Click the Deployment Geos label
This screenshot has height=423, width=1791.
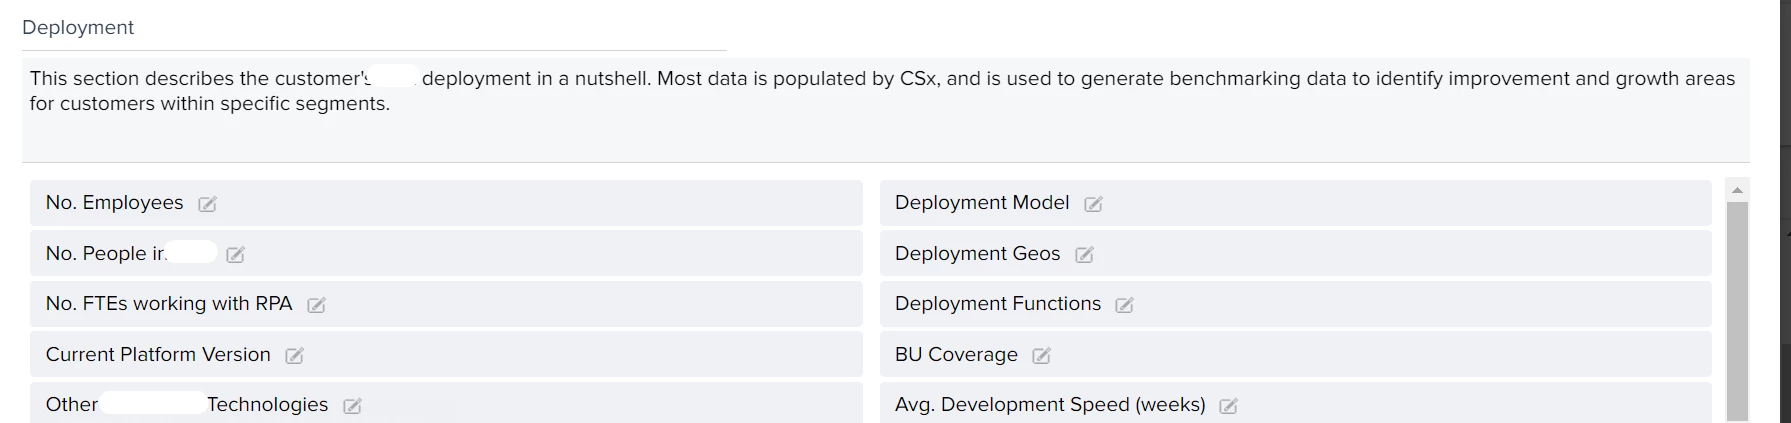pos(977,254)
